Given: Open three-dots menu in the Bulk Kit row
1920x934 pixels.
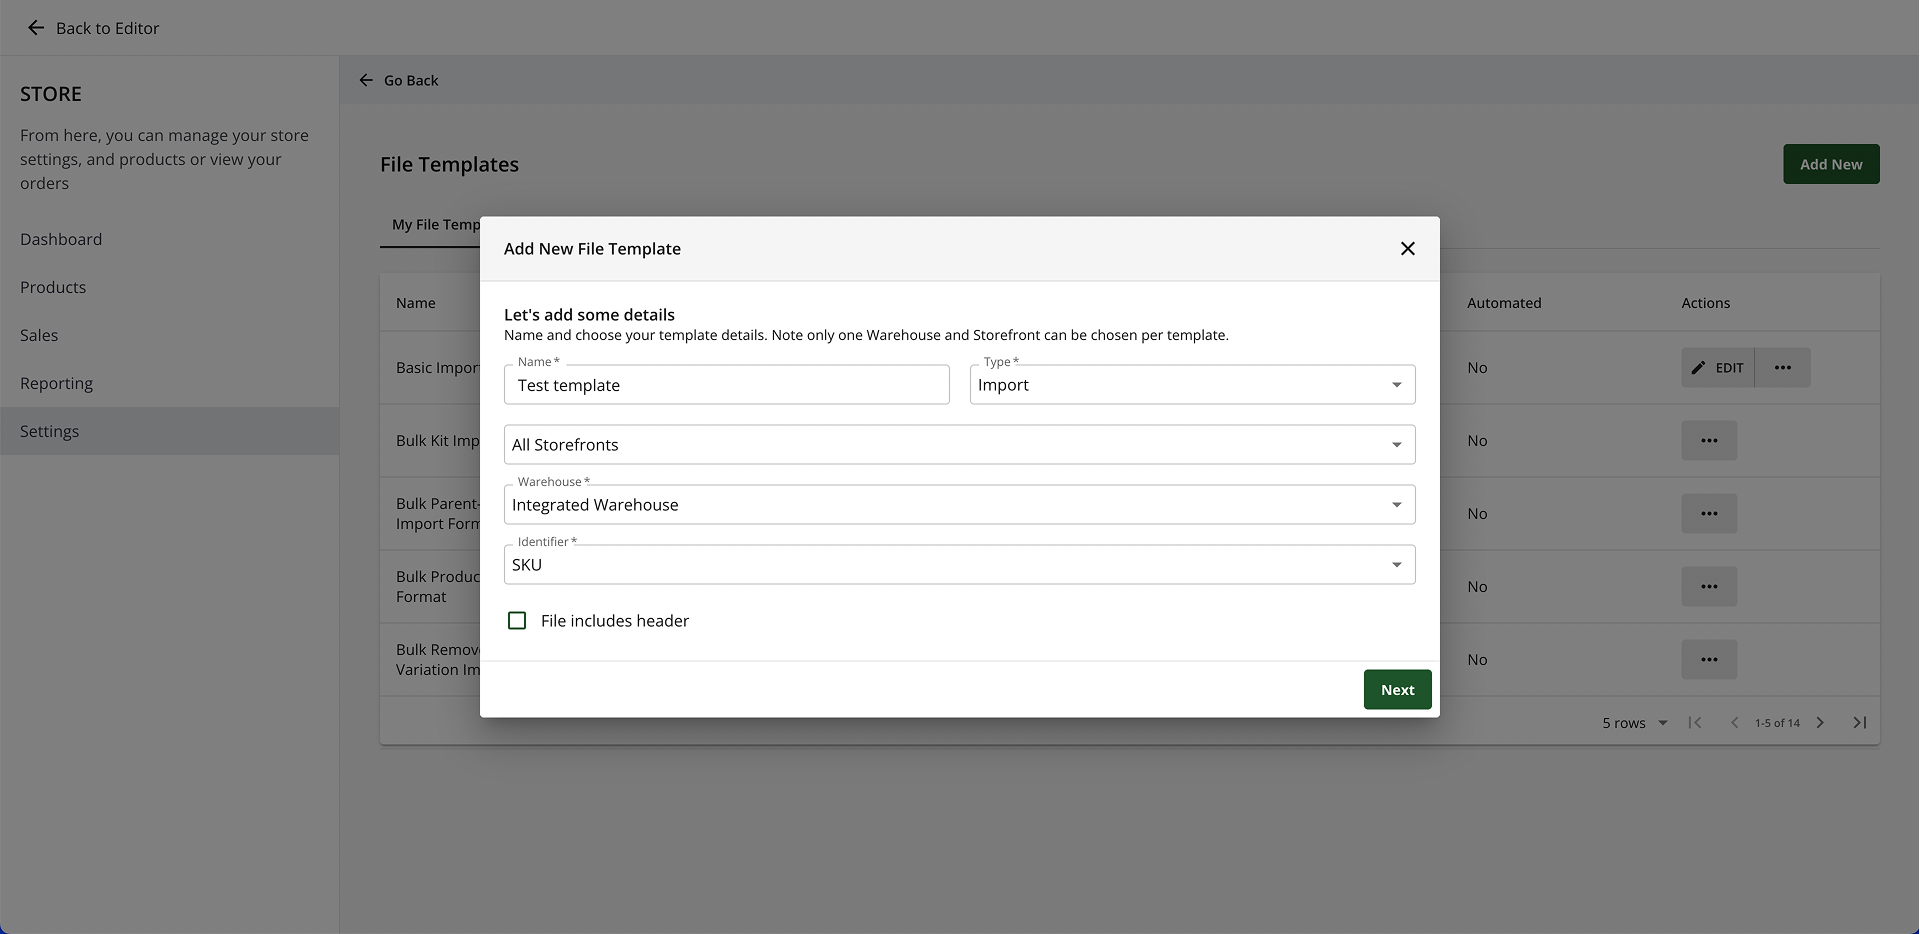Looking at the screenshot, I should [x=1708, y=441].
